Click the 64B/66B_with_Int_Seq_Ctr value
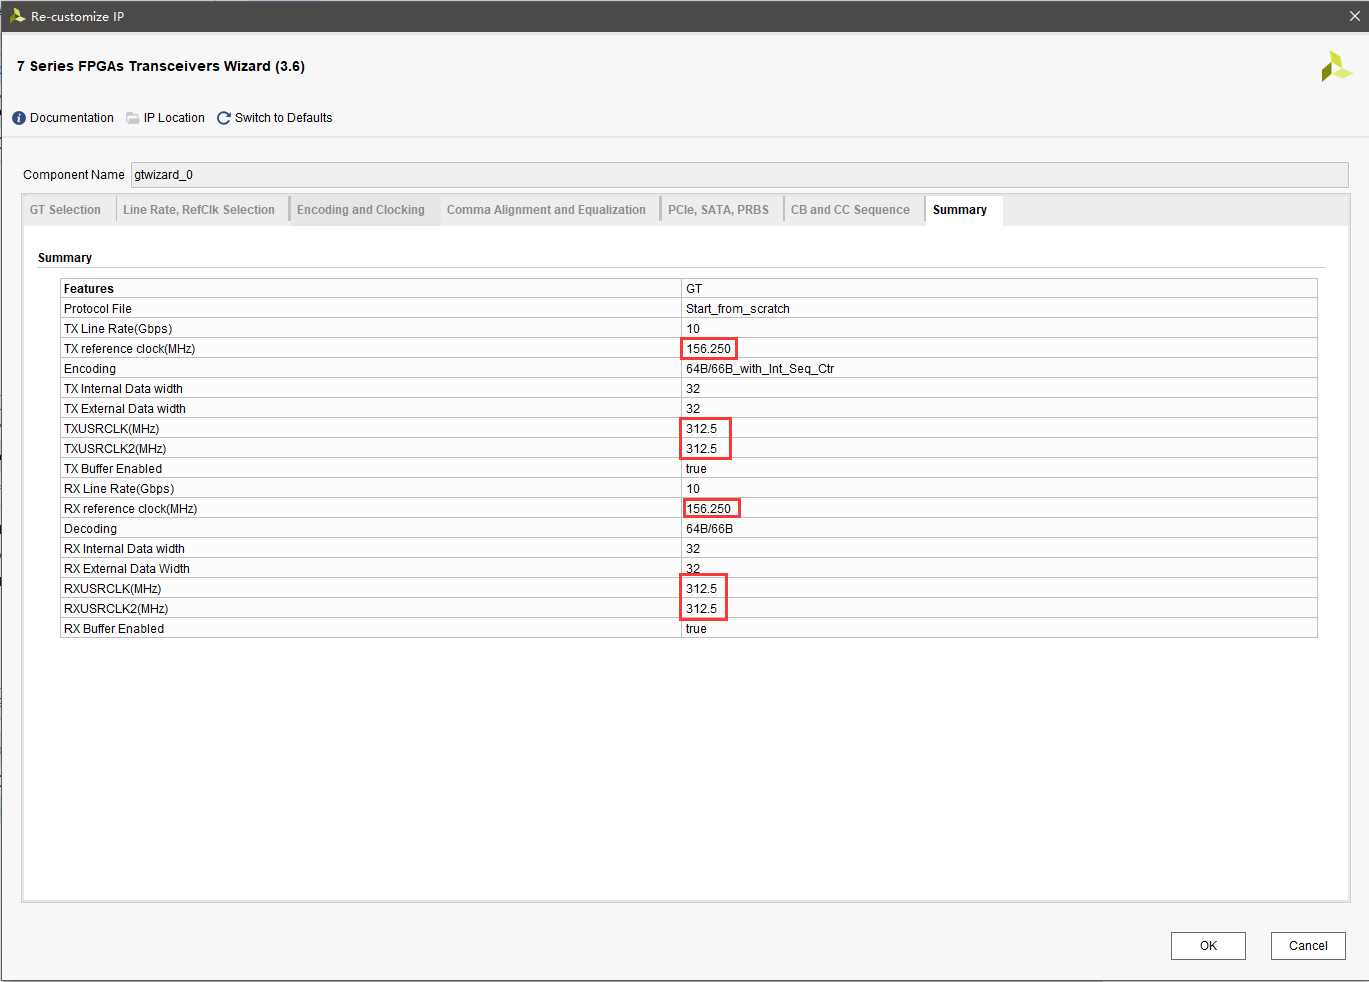1369x982 pixels. pos(760,369)
